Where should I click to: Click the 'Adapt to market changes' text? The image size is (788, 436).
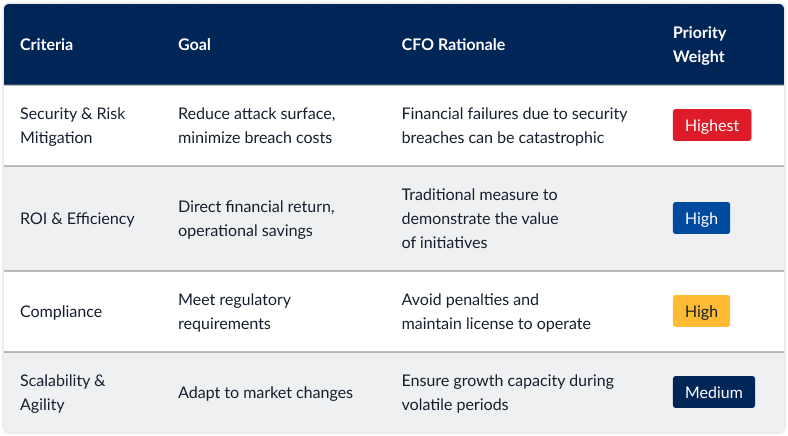(x=265, y=392)
